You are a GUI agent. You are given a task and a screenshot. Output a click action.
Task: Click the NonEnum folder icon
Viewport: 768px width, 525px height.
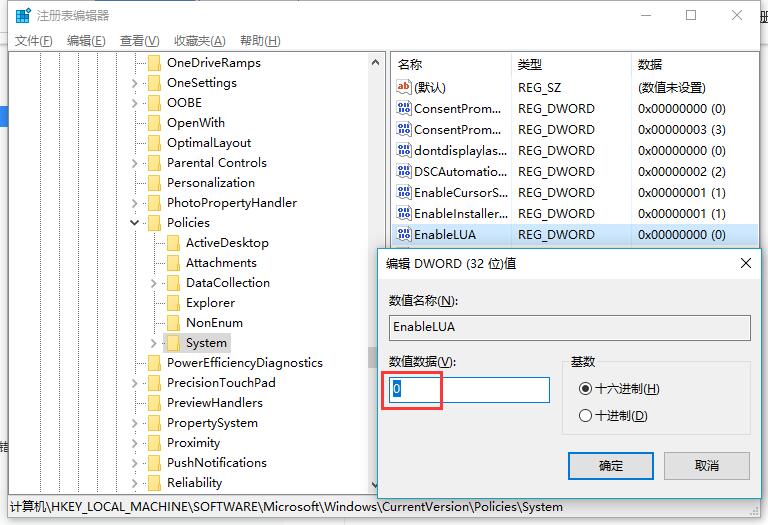(173, 323)
